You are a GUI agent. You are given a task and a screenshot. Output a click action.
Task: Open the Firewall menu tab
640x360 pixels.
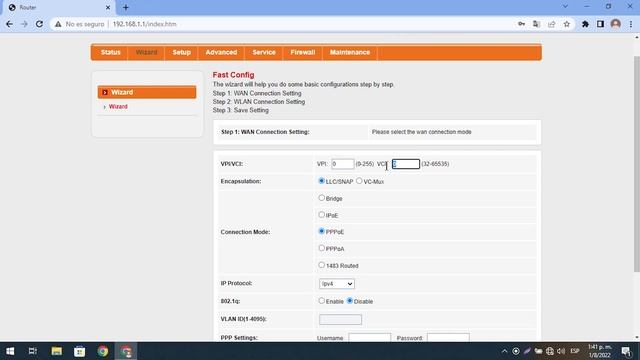point(302,52)
